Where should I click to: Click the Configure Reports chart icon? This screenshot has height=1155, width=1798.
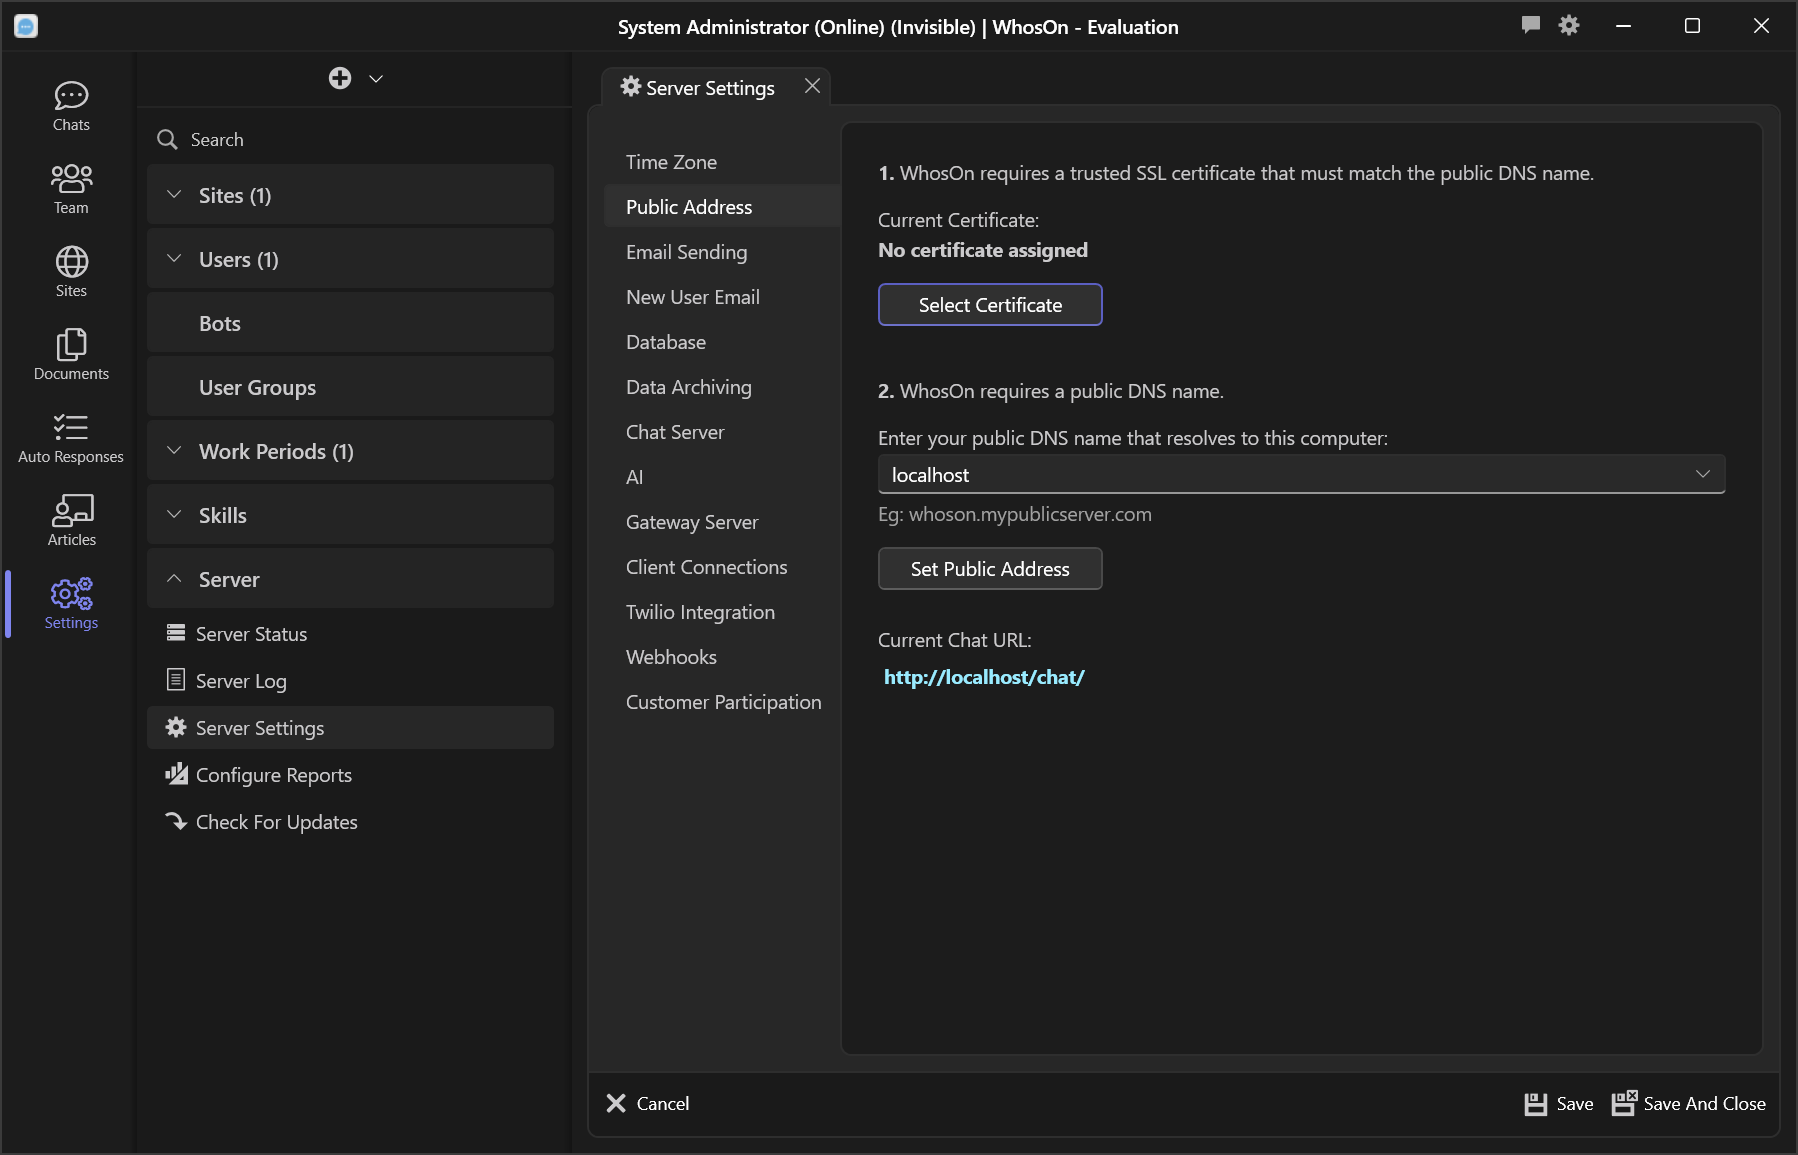coord(176,773)
